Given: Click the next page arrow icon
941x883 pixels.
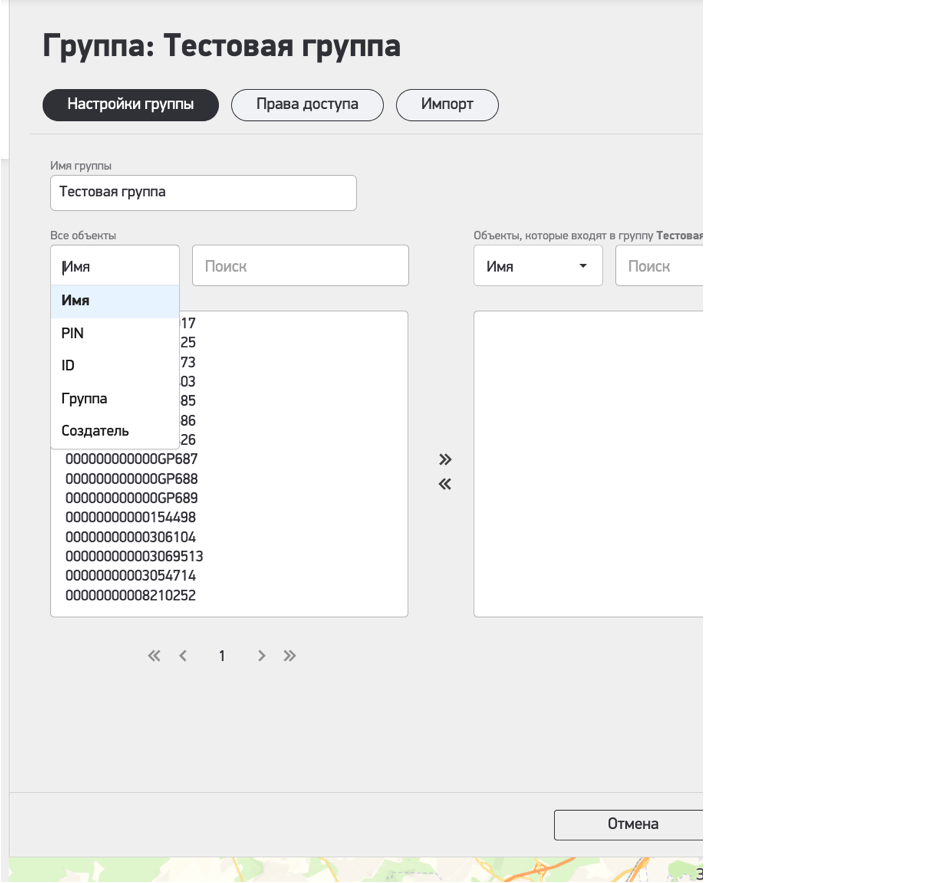Looking at the screenshot, I should tap(261, 656).
